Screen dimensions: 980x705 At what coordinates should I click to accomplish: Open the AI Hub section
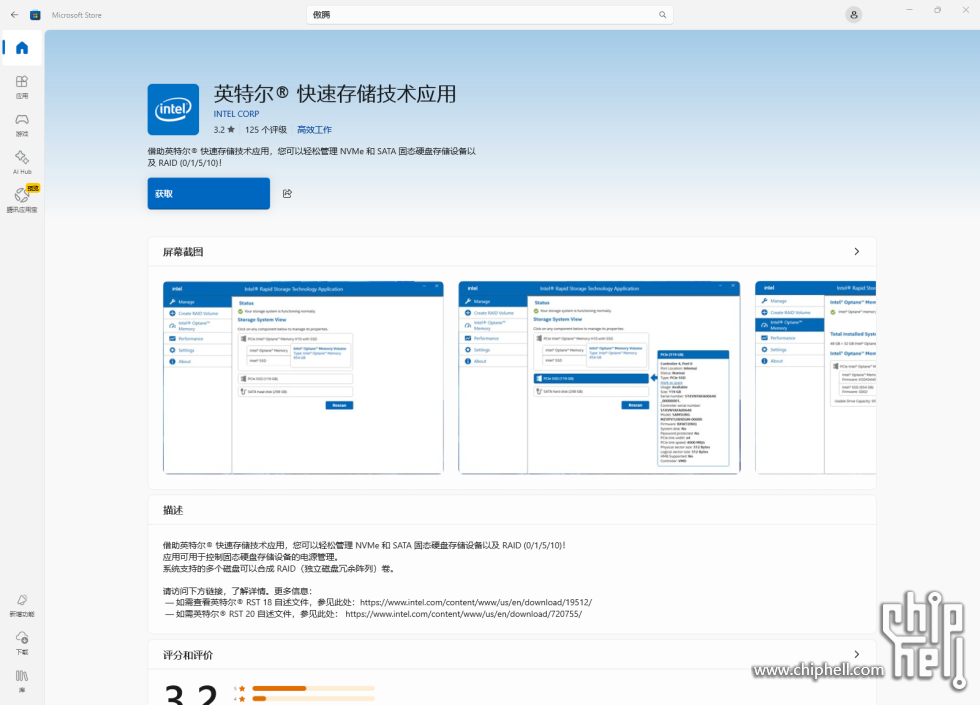pos(22,162)
